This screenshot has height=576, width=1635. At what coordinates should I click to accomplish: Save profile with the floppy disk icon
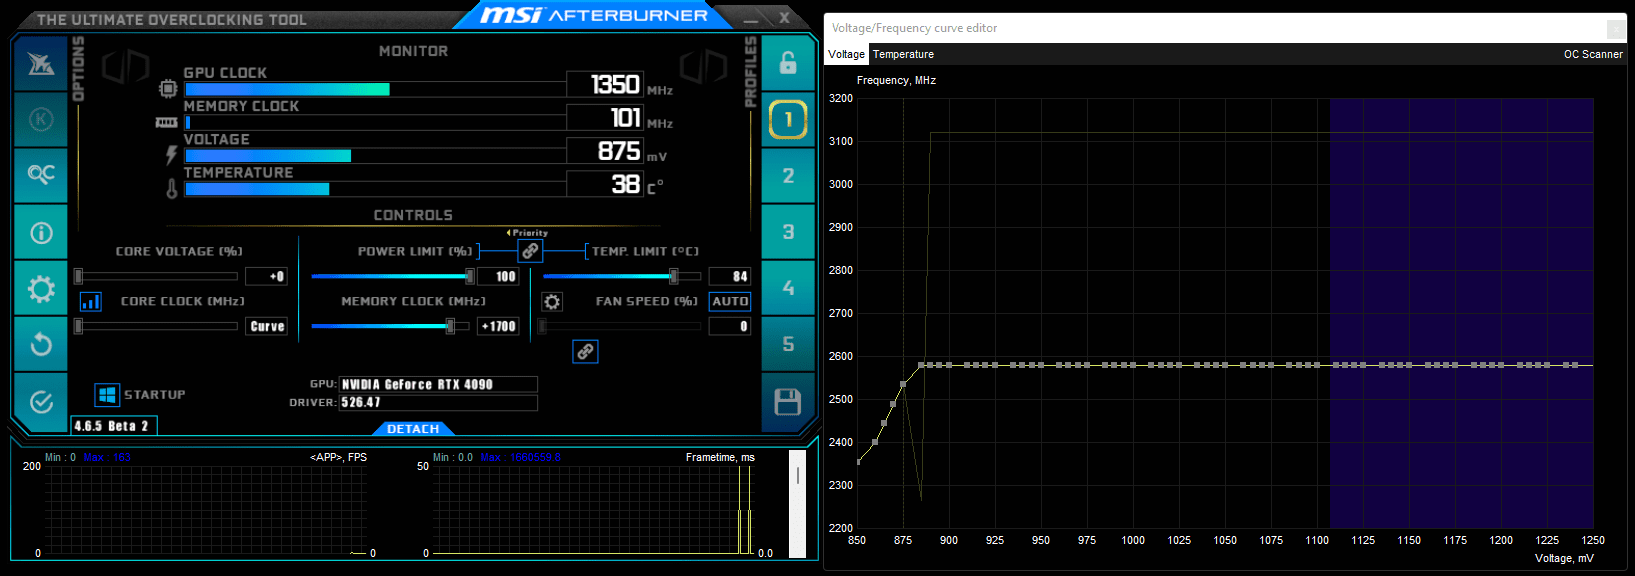[x=788, y=402]
